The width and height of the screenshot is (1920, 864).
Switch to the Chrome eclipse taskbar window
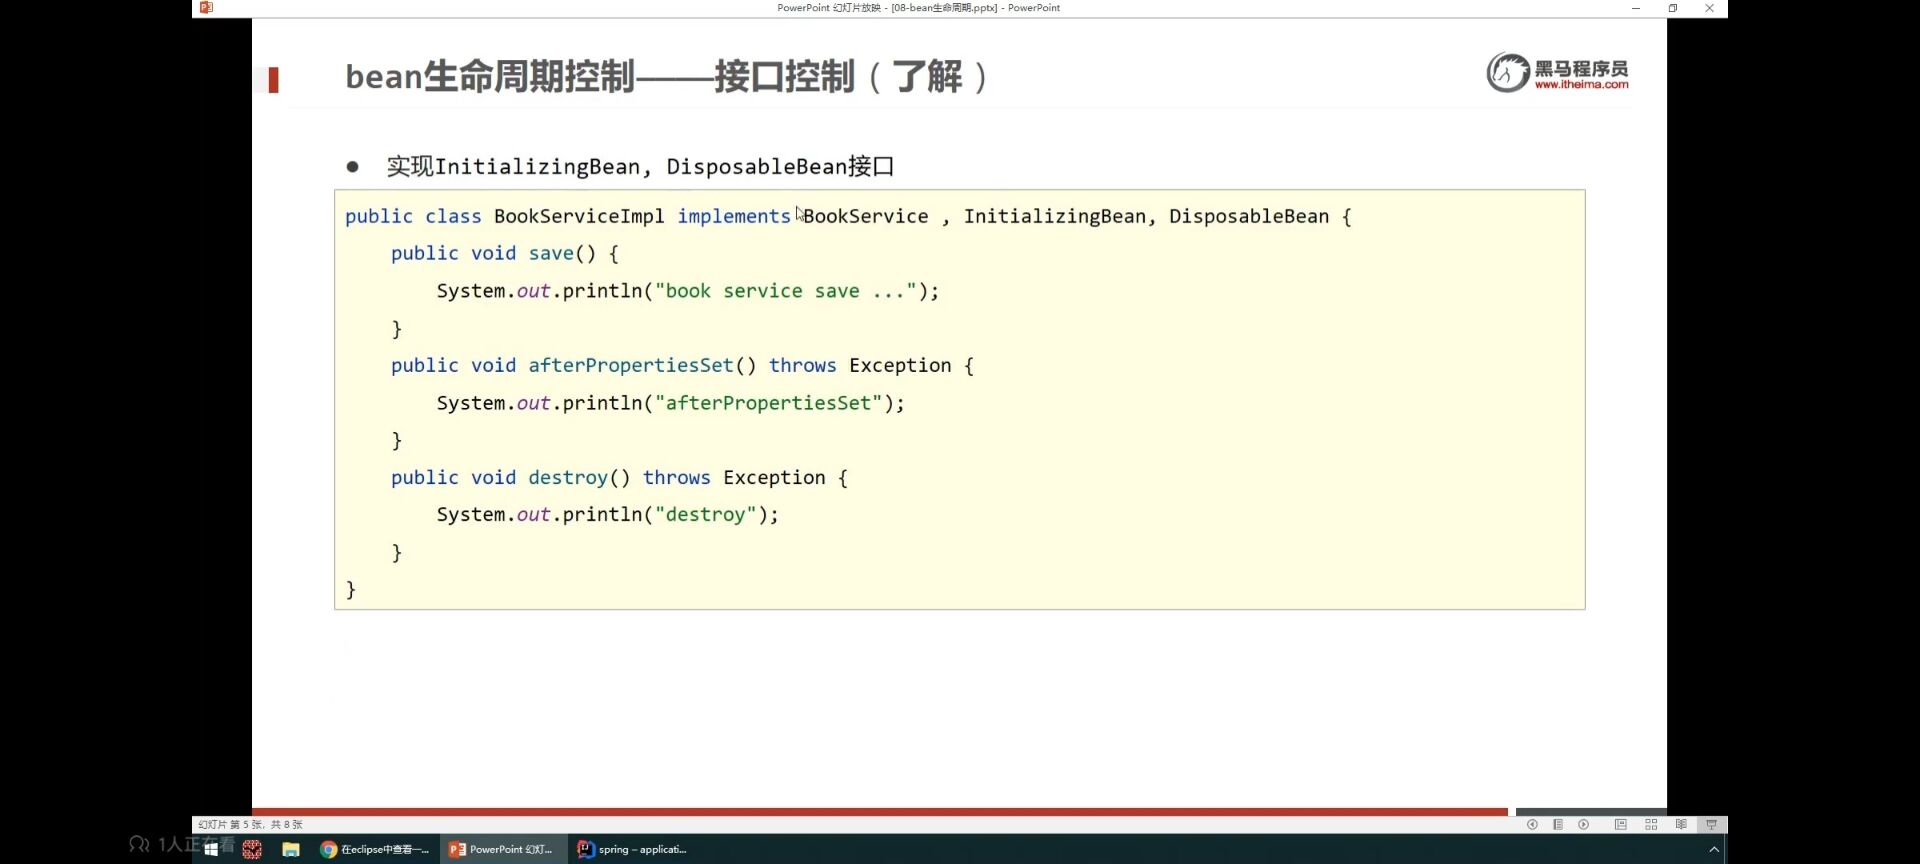point(375,849)
